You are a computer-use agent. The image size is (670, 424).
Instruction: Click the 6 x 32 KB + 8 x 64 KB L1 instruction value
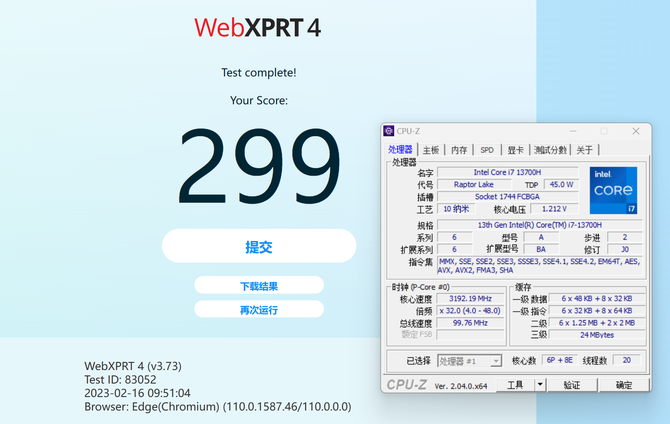point(597,311)
